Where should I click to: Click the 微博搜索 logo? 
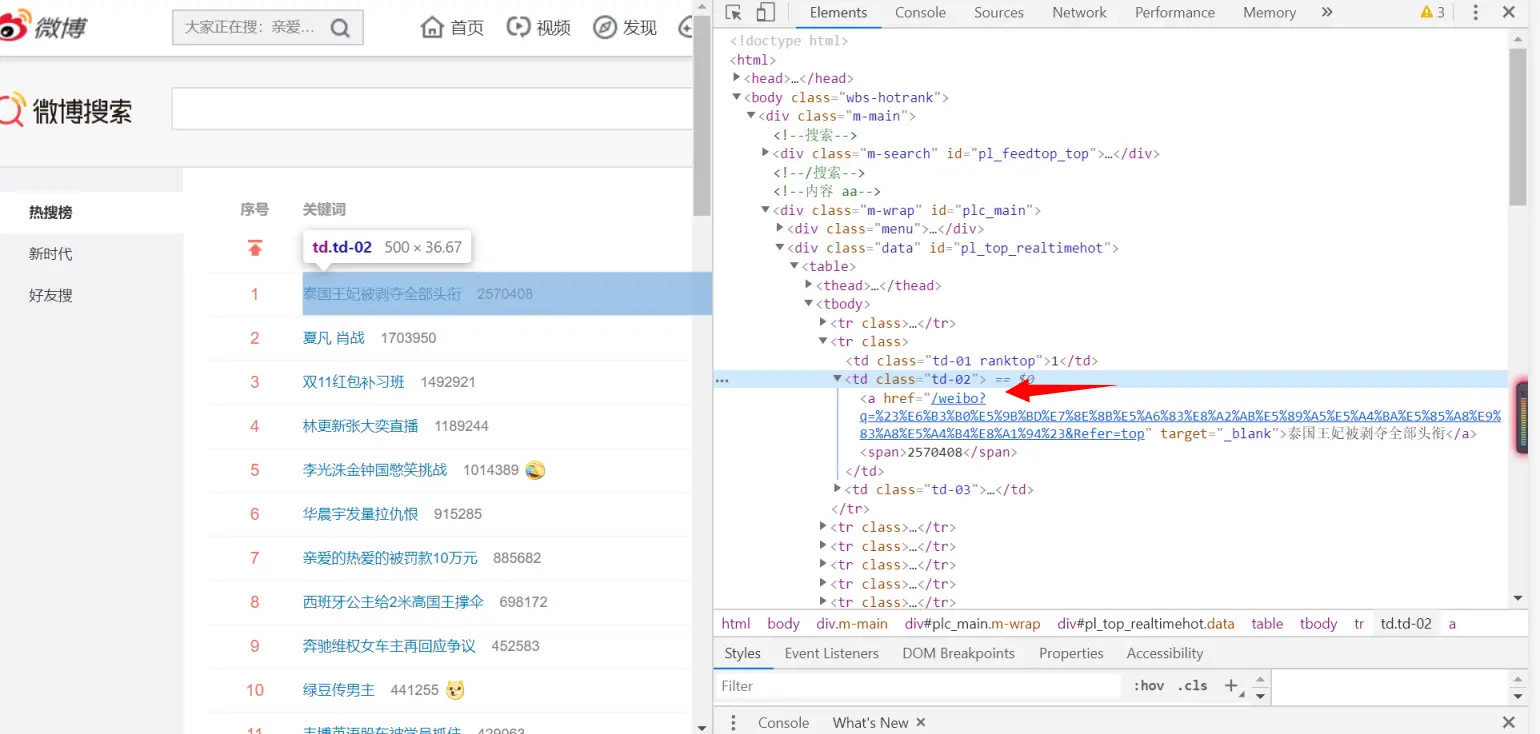click(x=66, y=110)
